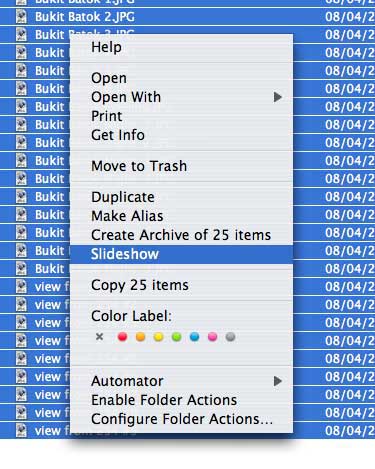The height and width of the screenshot is (469, 375).
Task: Apply the pink color label
Action: 213,337
